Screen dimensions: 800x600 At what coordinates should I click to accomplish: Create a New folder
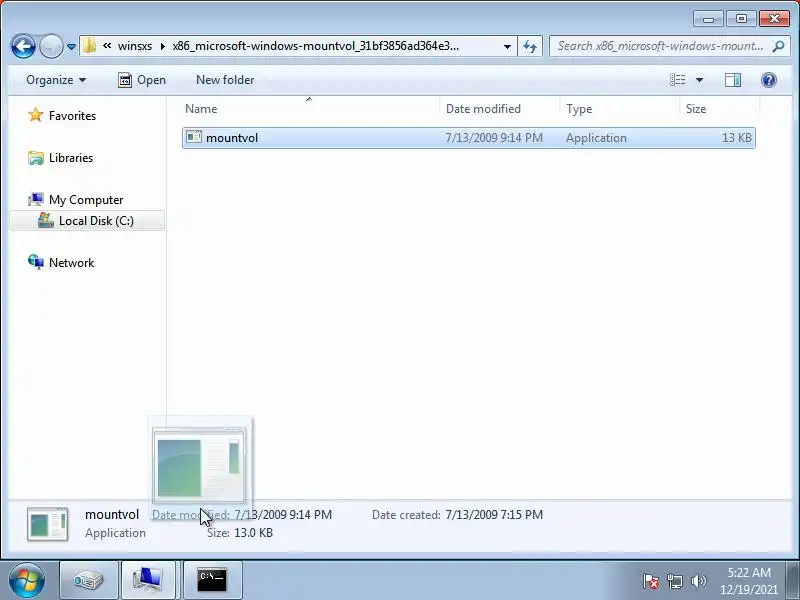click(225, 80)
